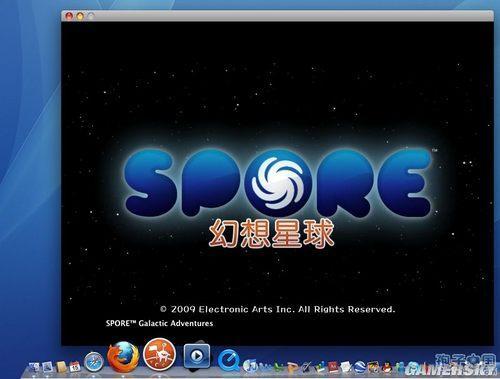Open Google Earth globe icon in dock
The image size is (500, 379).
coord(360,367)
